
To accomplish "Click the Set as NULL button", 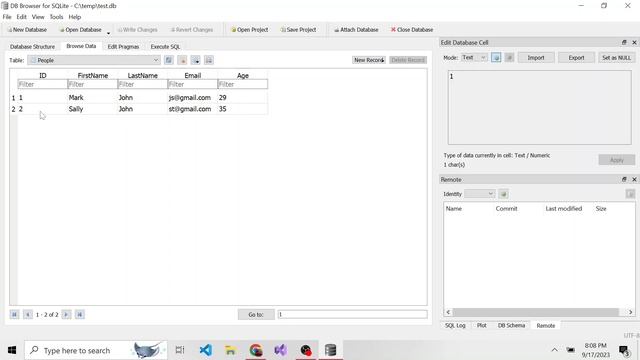I will (x=616, y=58).
